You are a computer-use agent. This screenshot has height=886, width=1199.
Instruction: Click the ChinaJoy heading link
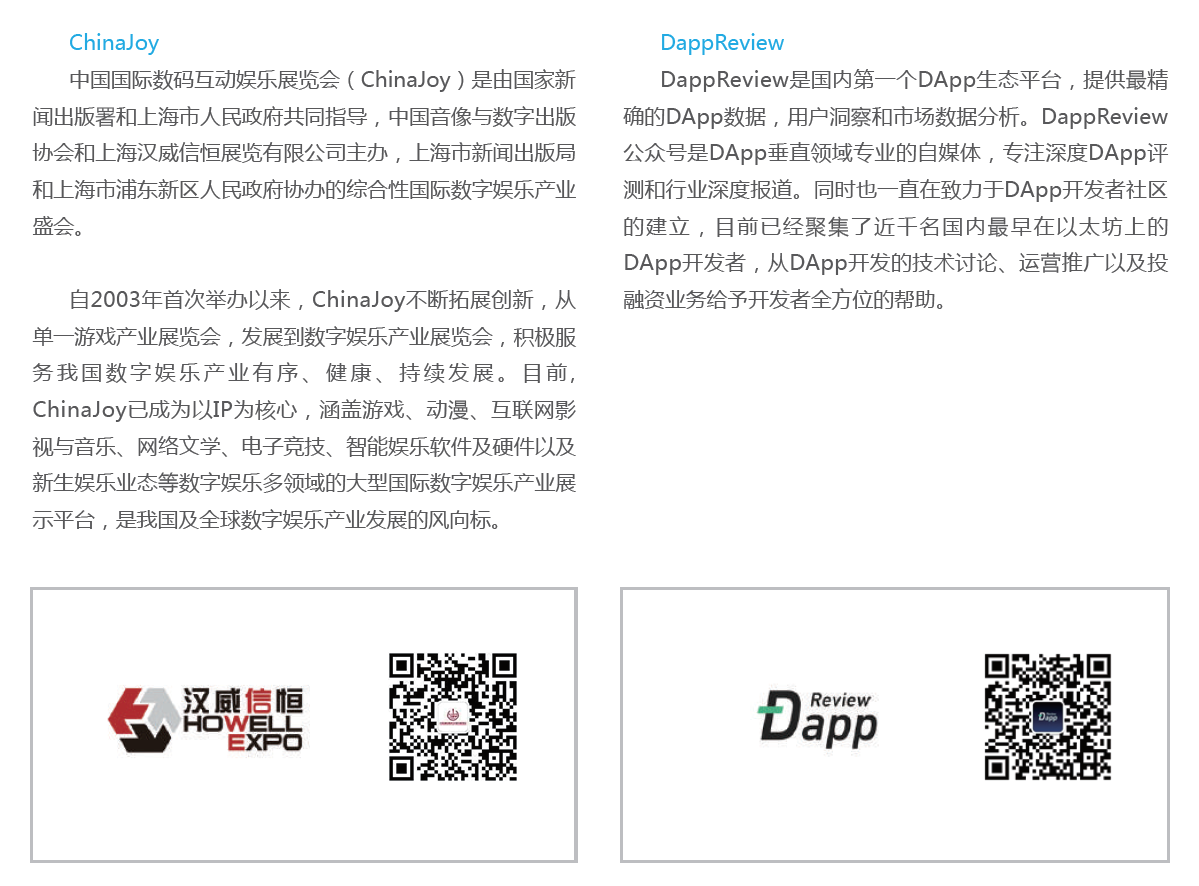tap(114, 43)
